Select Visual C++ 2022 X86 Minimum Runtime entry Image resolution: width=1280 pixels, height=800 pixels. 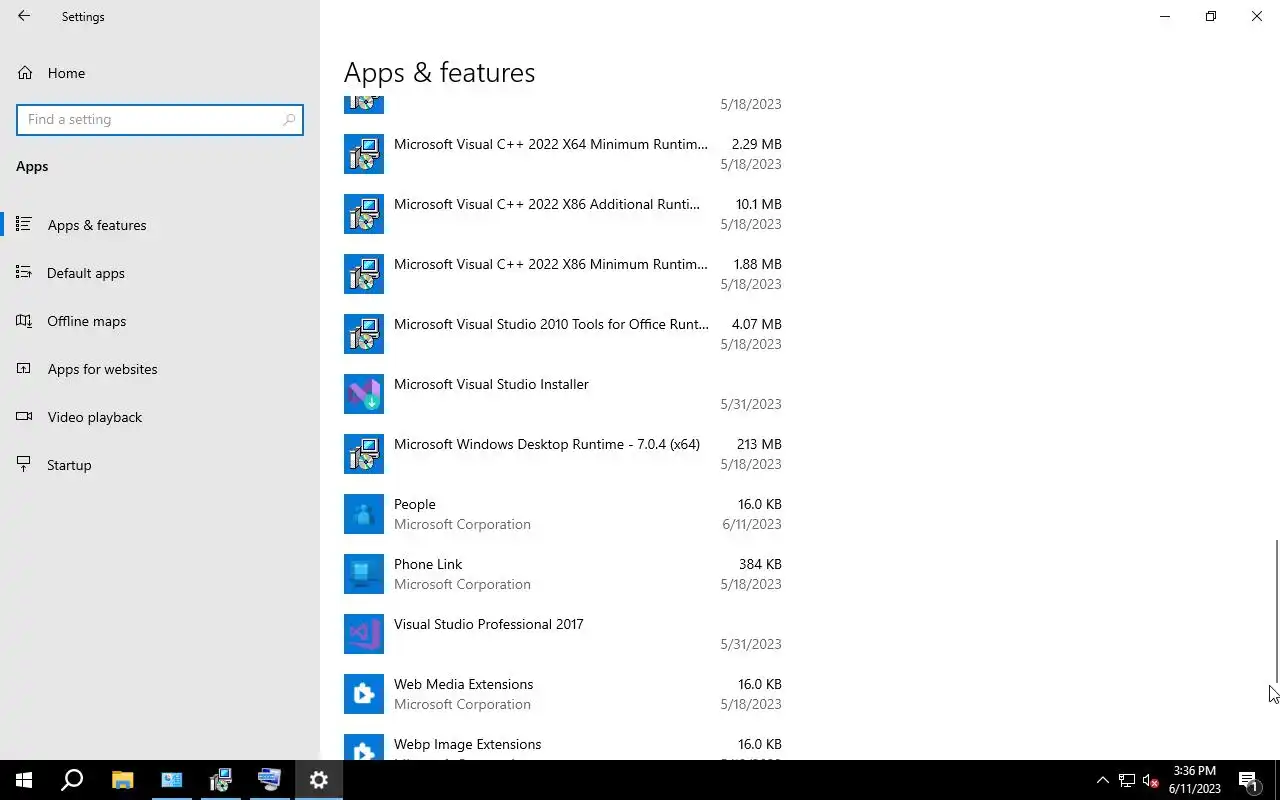563,274
